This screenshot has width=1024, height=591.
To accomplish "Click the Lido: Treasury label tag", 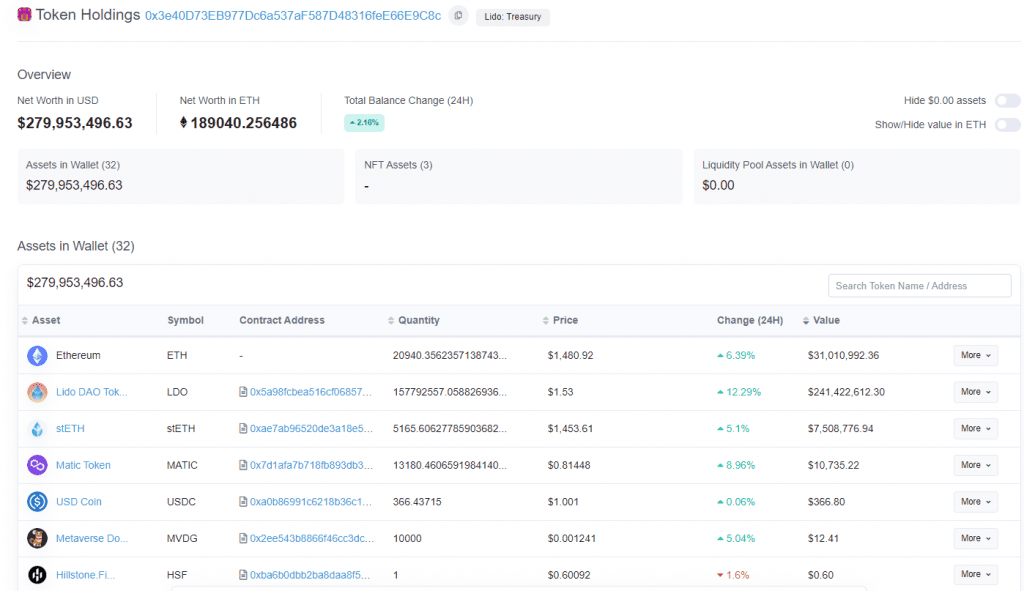I will tap(513, 17).
